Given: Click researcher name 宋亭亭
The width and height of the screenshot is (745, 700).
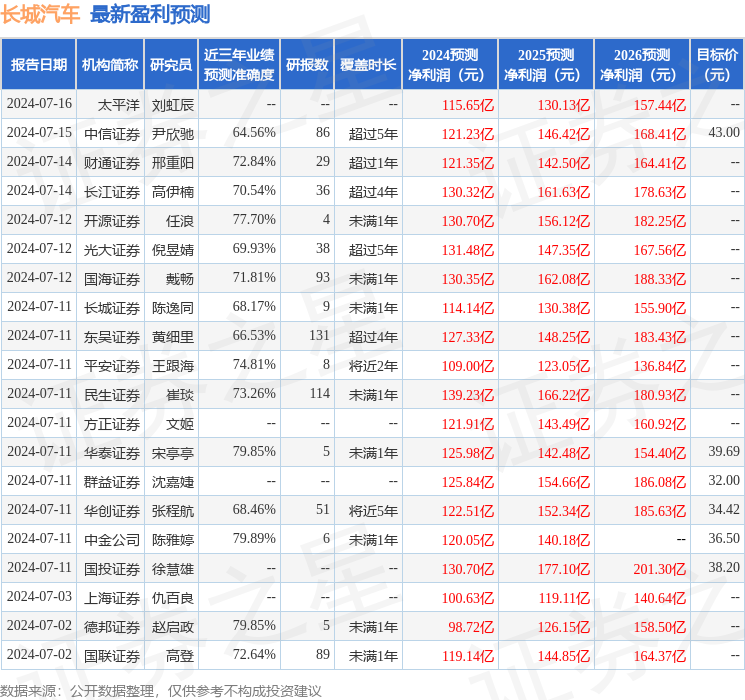Looking at the screenshot, I should tap(173, 453).
